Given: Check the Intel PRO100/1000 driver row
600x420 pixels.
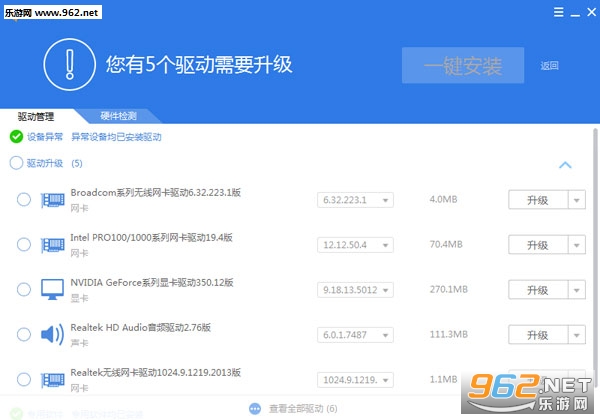Looking at the screenshot, I should (24, 244).
